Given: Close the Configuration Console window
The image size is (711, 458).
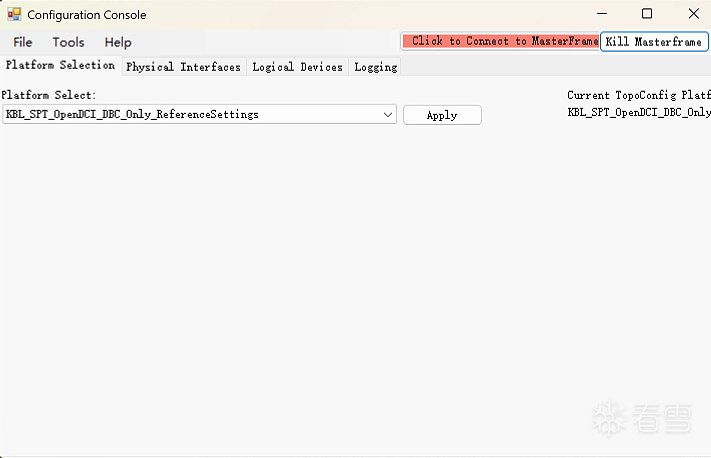Looking at the screenshot, I should point(693,14).
